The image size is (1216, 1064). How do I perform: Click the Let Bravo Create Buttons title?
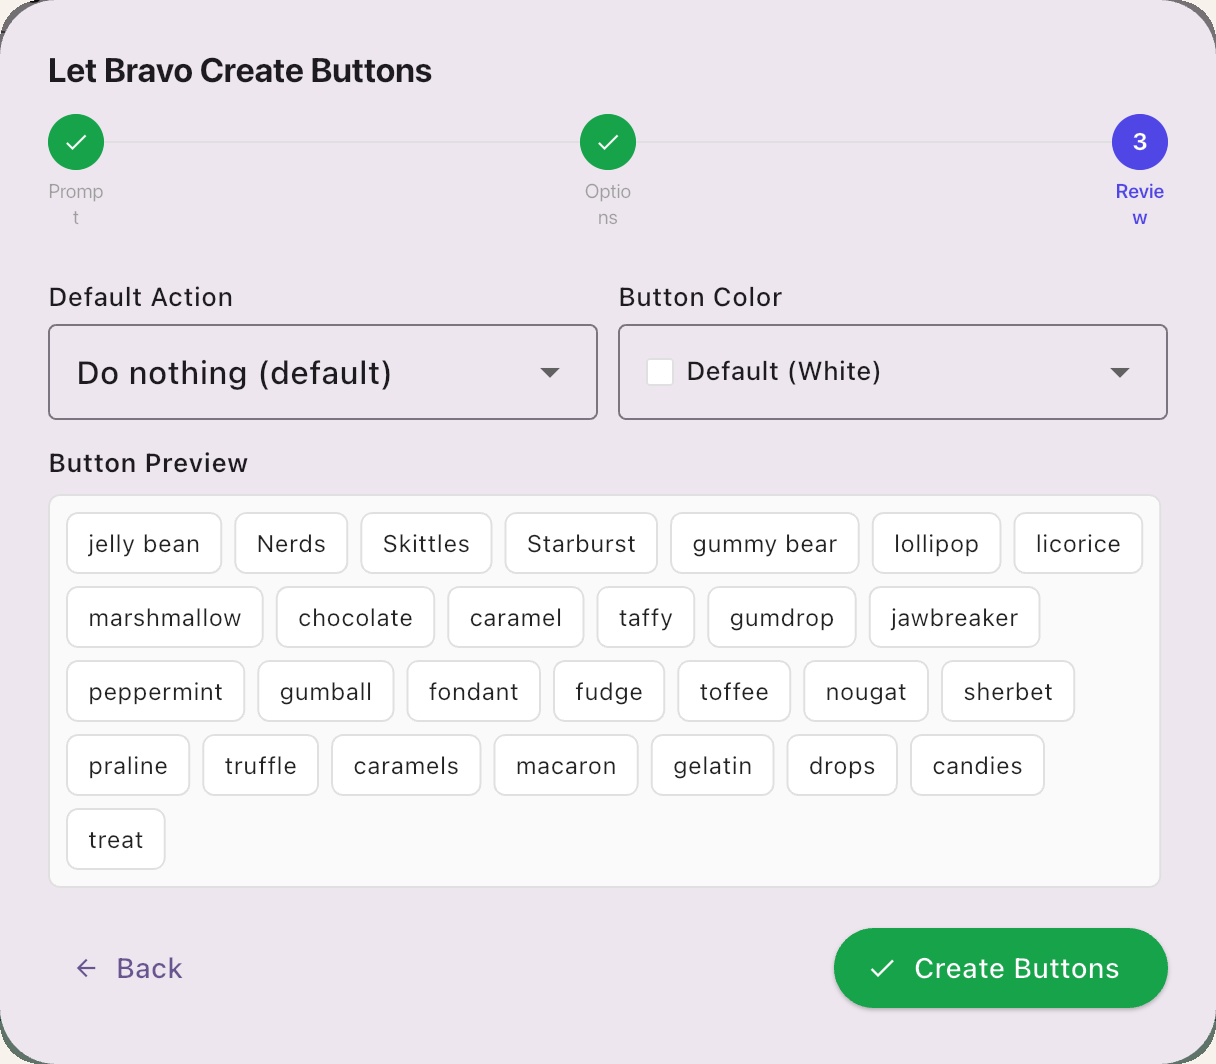pyautogui.click(x=240, y=71)
